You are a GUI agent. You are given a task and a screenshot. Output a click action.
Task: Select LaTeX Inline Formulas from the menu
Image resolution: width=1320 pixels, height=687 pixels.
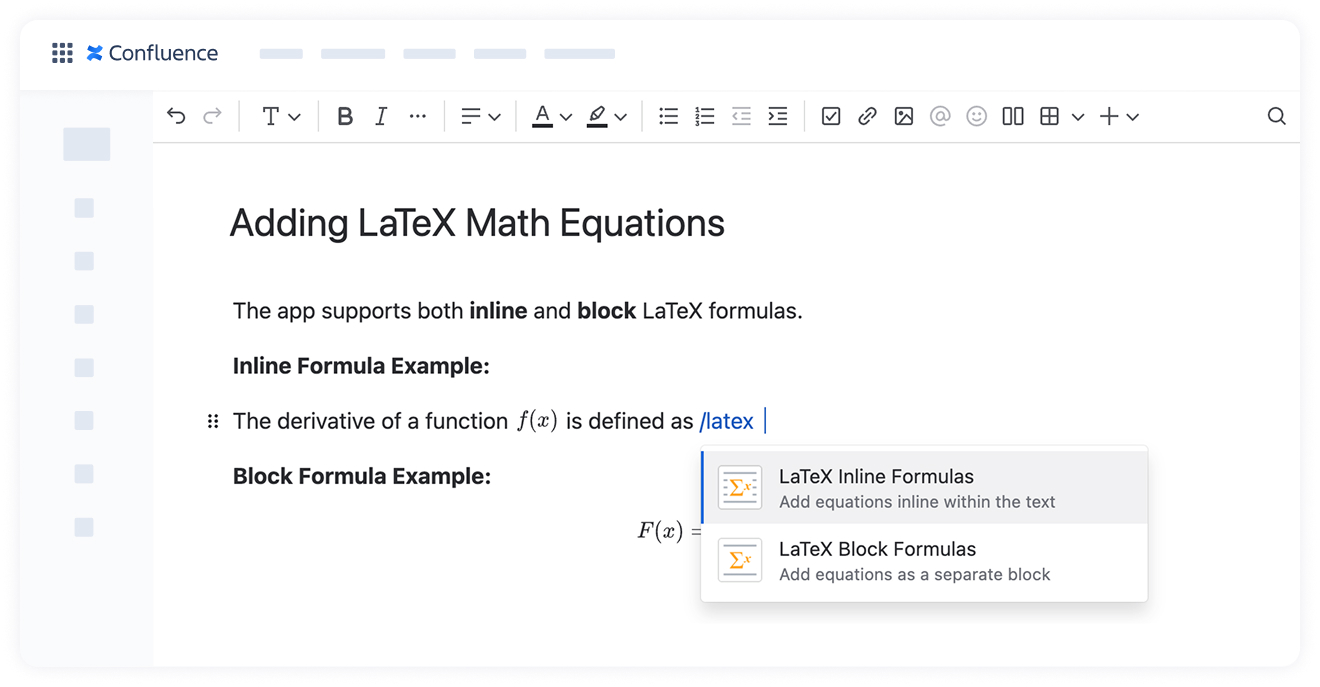point(876,487)
